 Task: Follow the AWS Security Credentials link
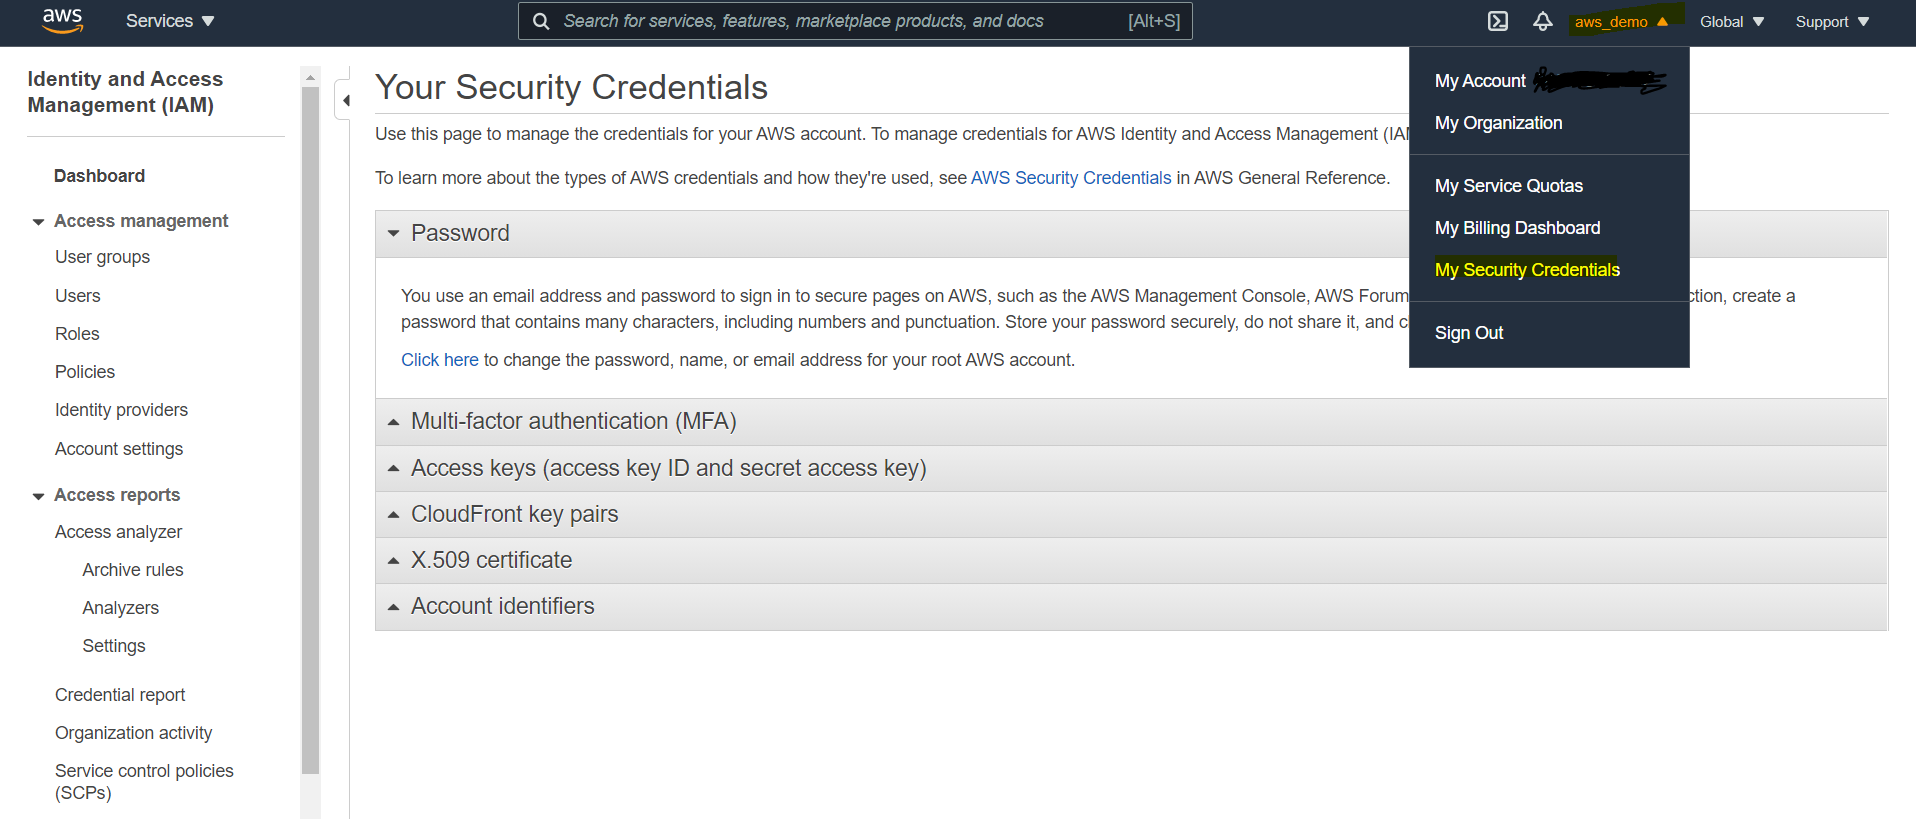(1071, 178)
